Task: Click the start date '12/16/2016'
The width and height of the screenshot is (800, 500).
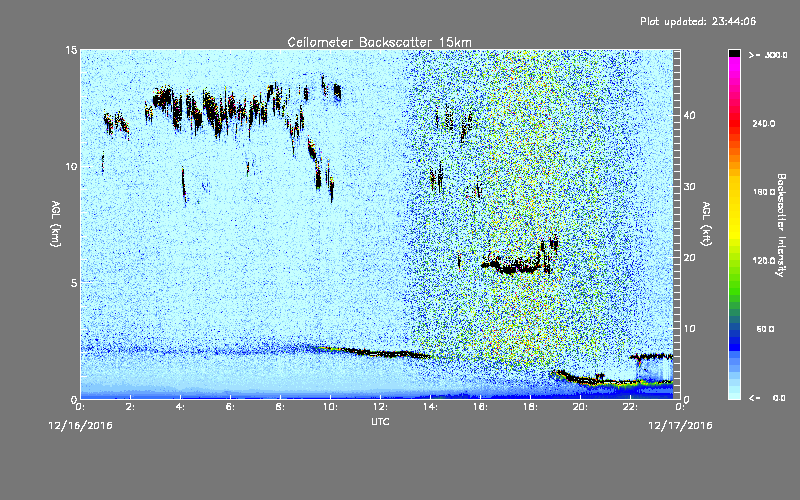Action: [81, 426]
